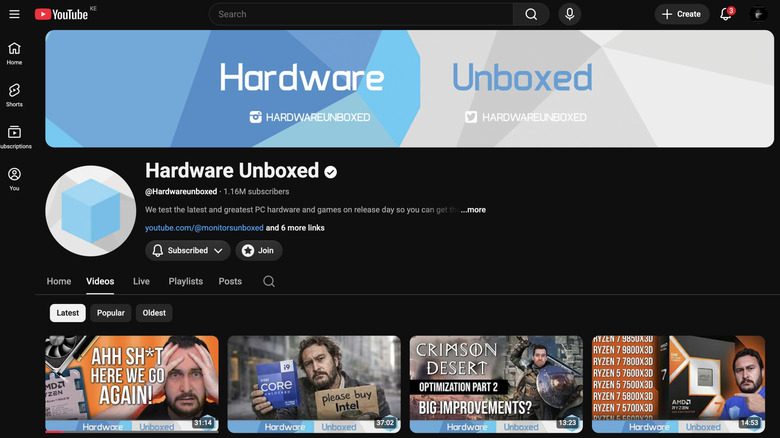The image size is (780, 438).
Task: Click the Create plus button
Action: pos(682,14)
